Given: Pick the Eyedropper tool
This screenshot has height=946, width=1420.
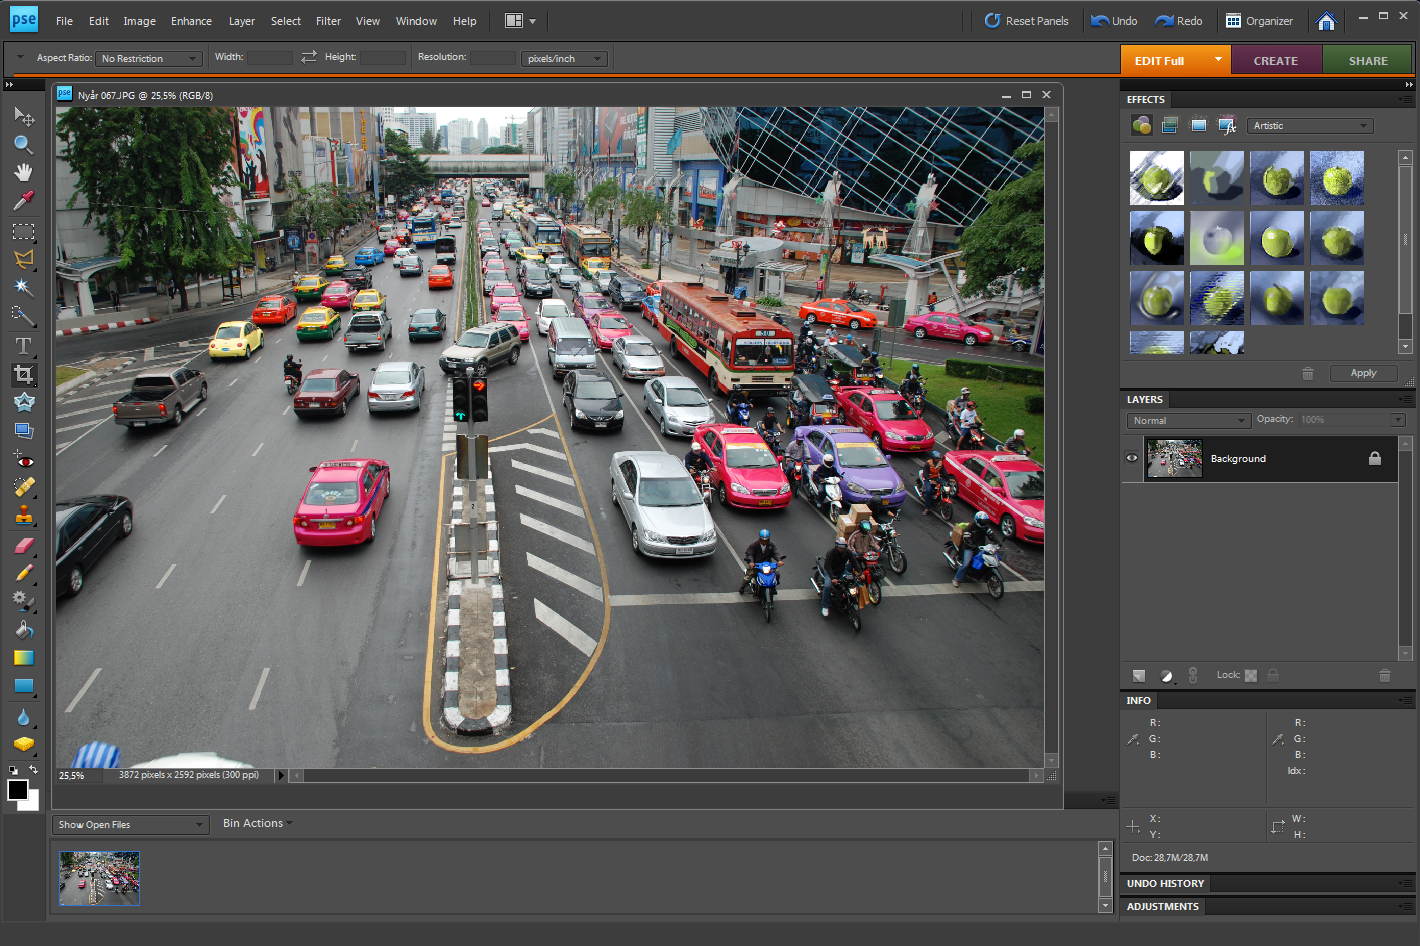Looking at the screenshot, I should coord(23,201).
